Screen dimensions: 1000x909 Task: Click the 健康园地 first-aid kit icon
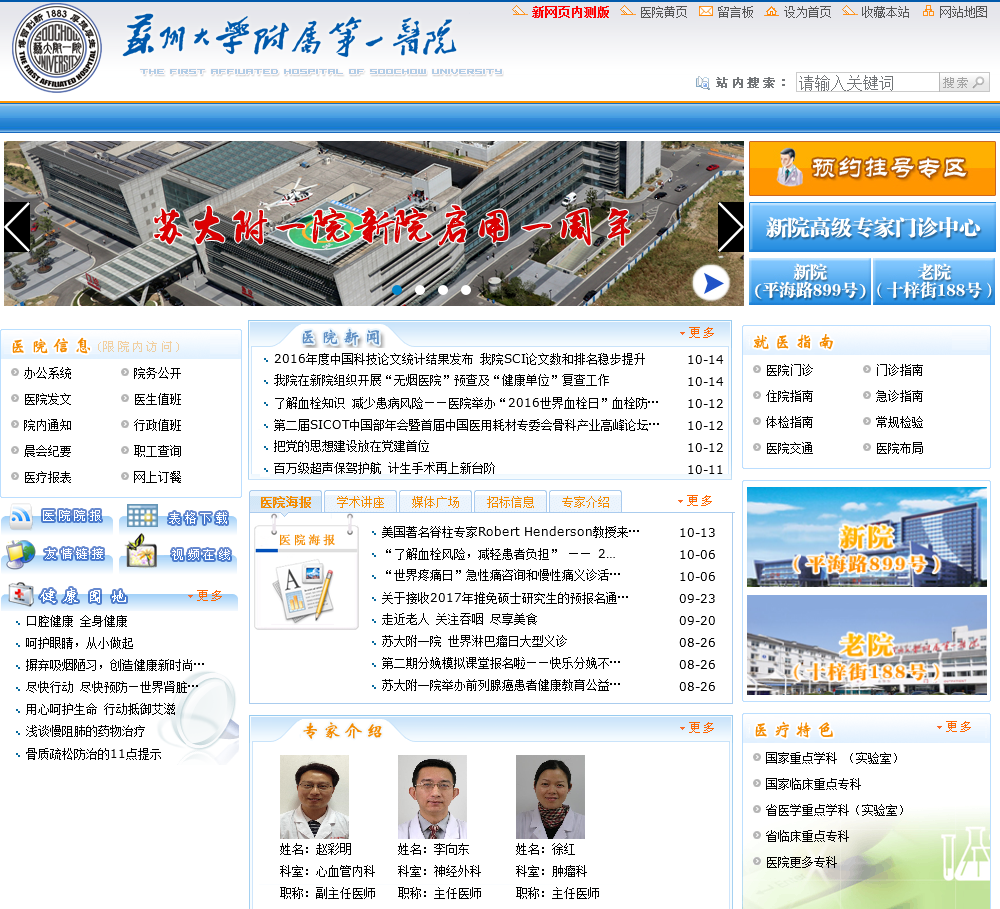tap(20, 595)
